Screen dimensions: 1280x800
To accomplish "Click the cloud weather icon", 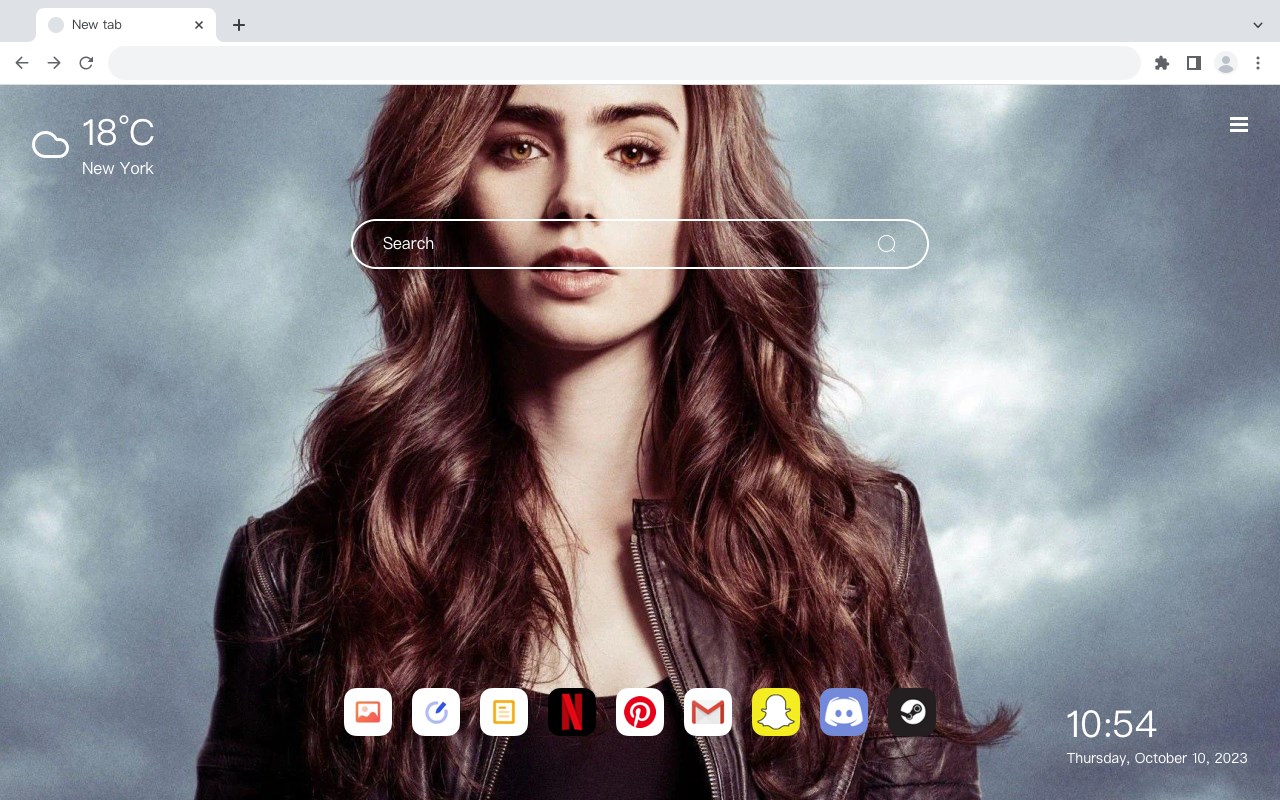I will [50, 146].
